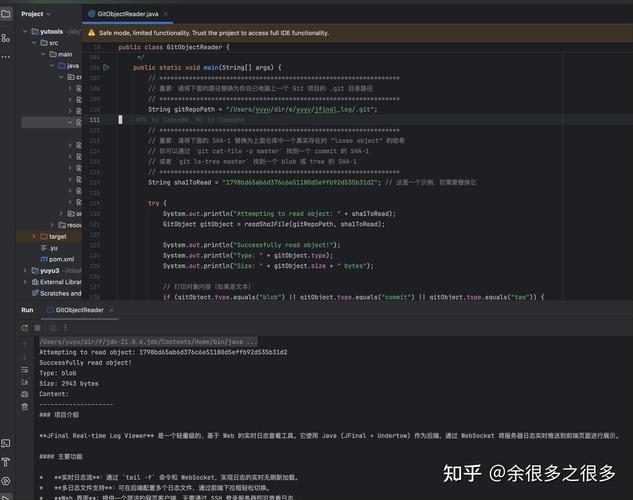This screenshot has width=633, height=500.
Task: Expand External Libraries node
Action: [x=25, y=282]
